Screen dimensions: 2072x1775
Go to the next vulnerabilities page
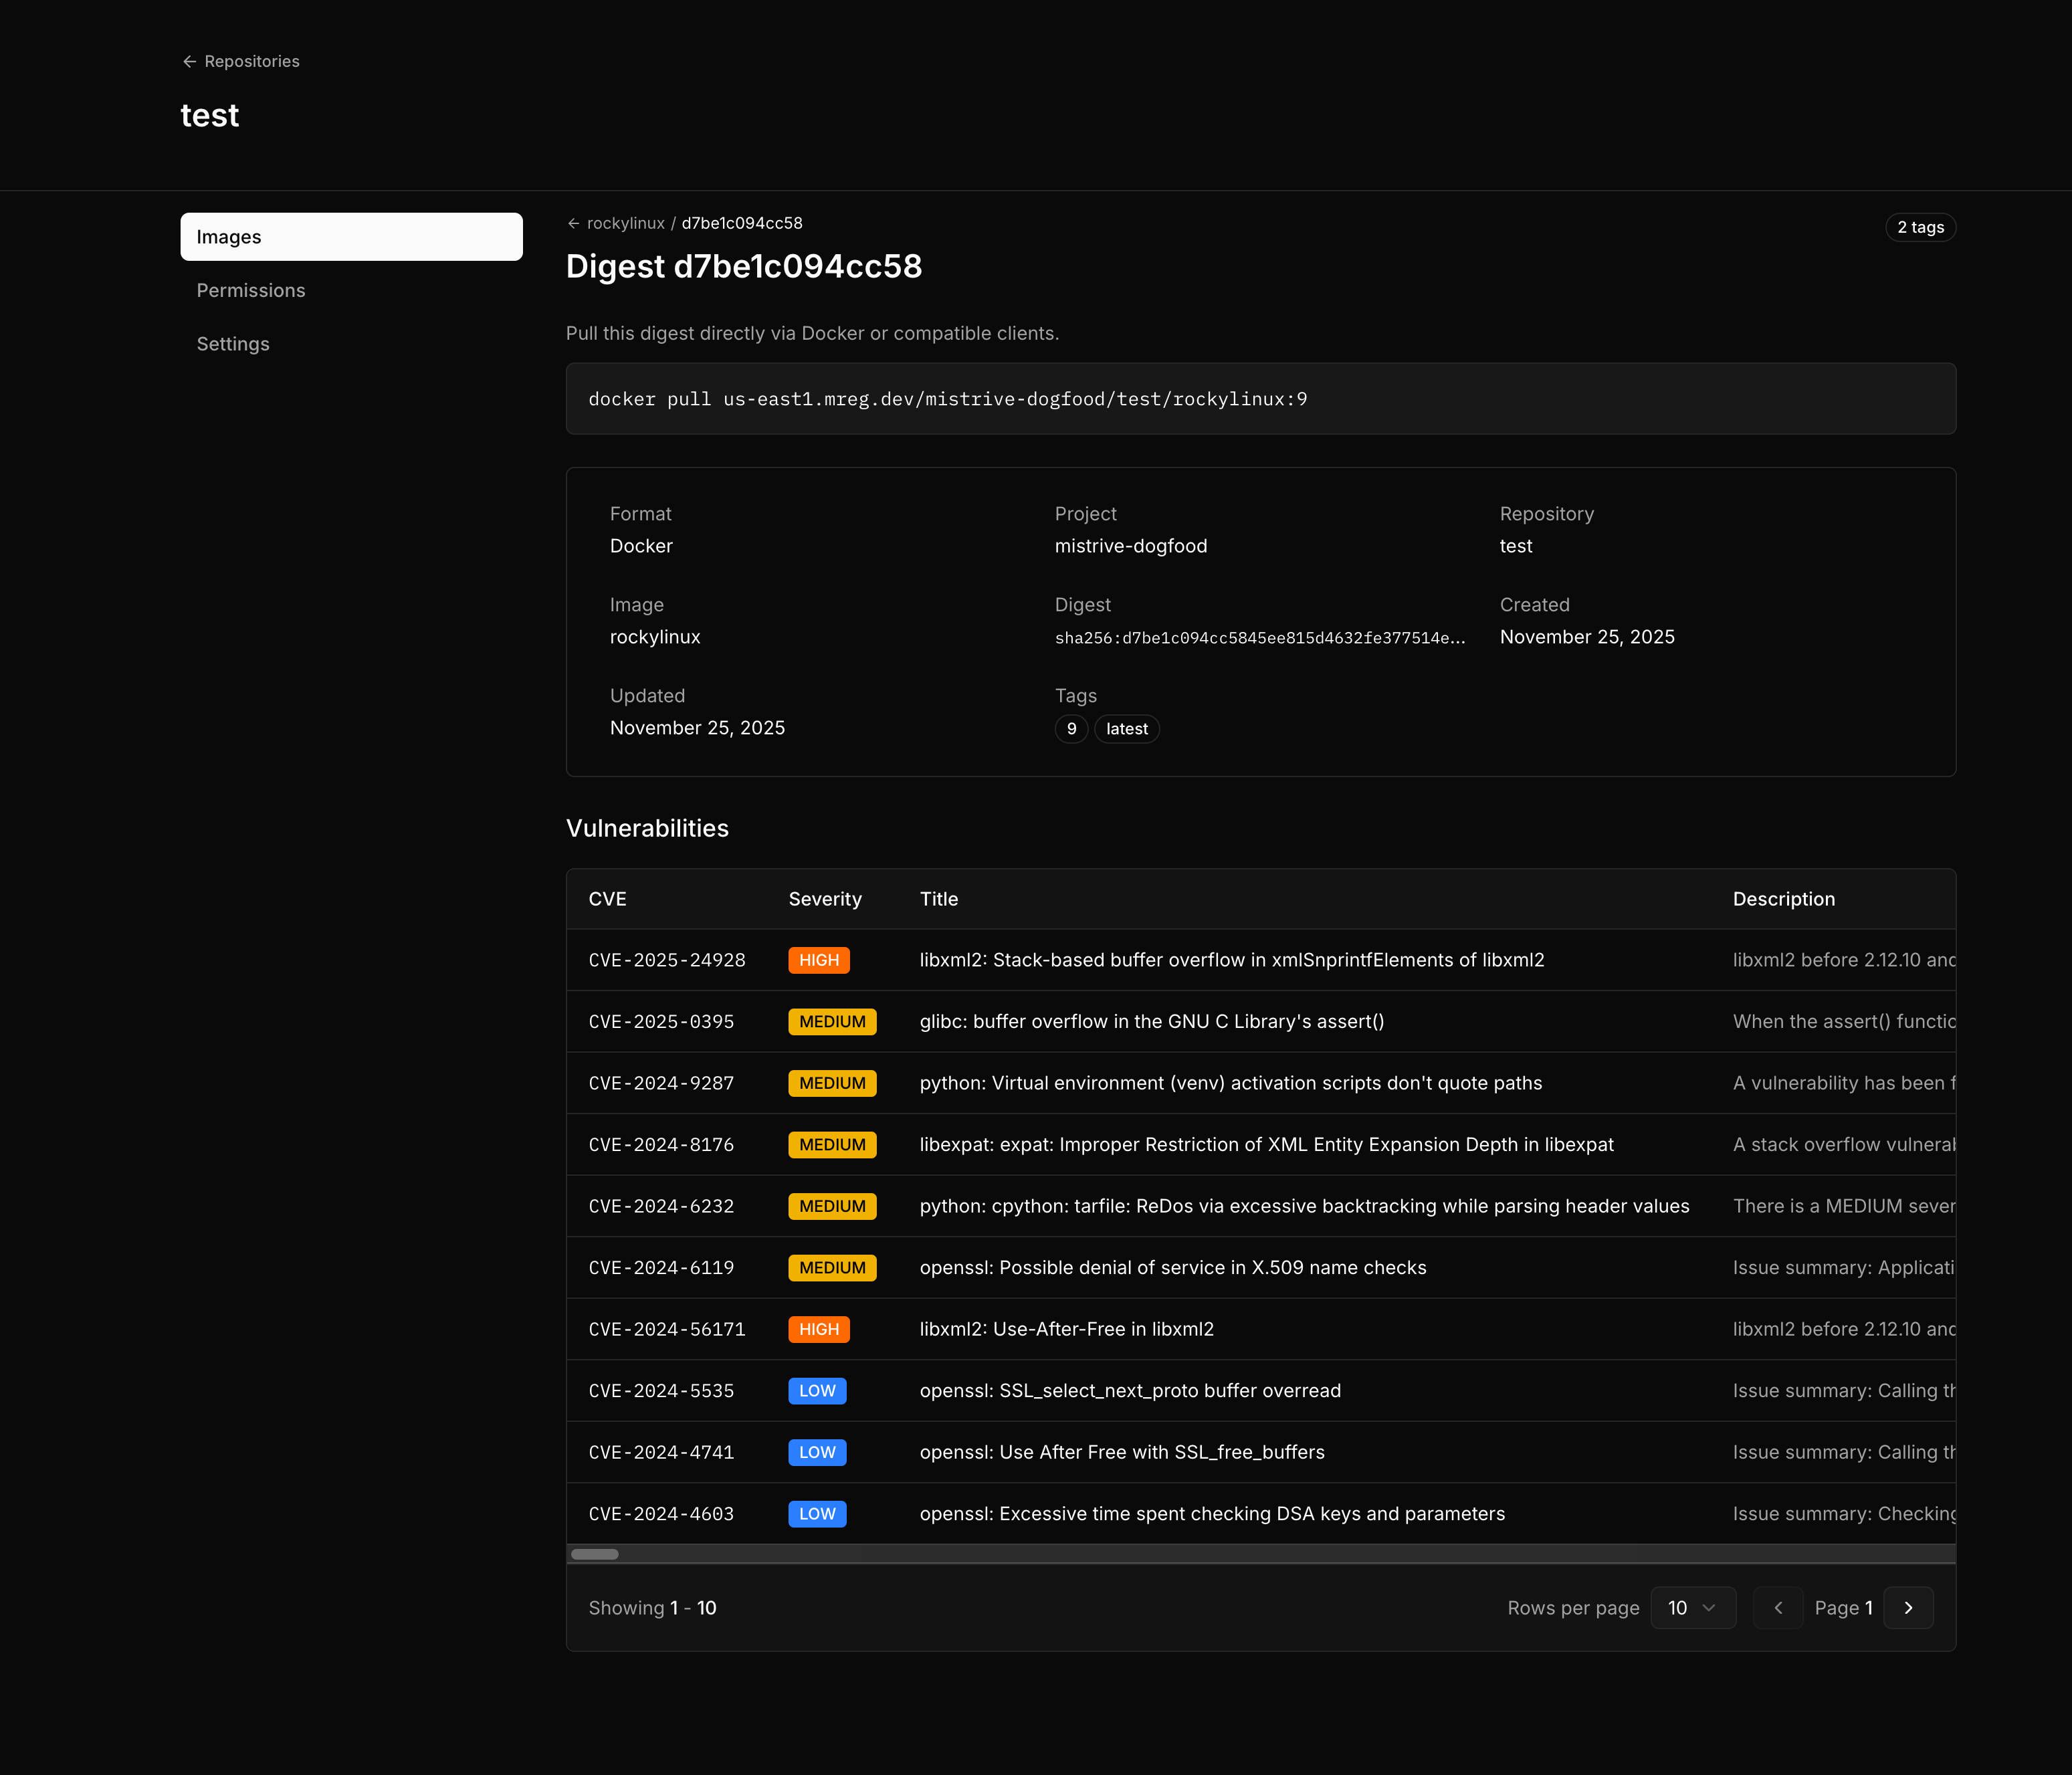pyautogui.click(x=1908, y=1607)
